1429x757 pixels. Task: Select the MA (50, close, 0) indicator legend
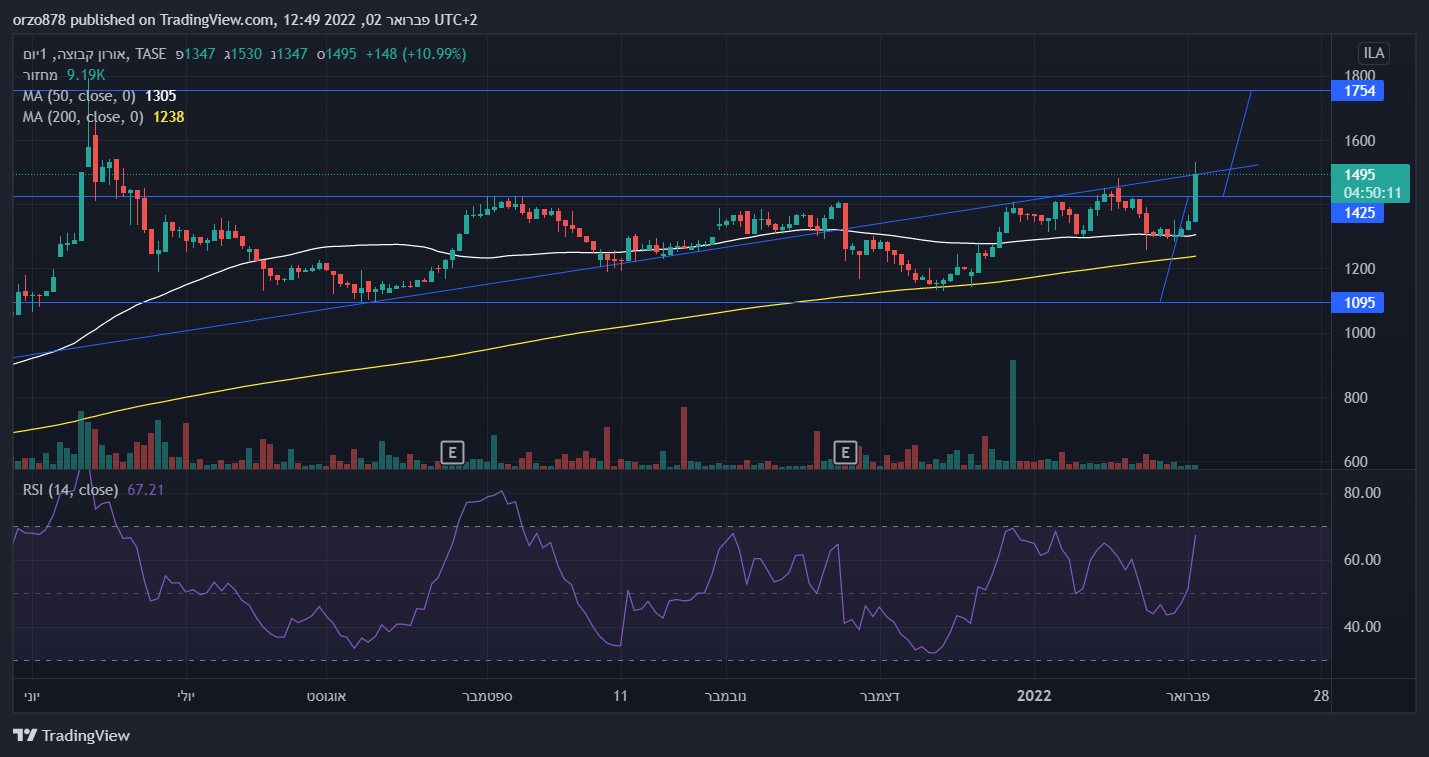pyautogui.click(x=80, y=96)
